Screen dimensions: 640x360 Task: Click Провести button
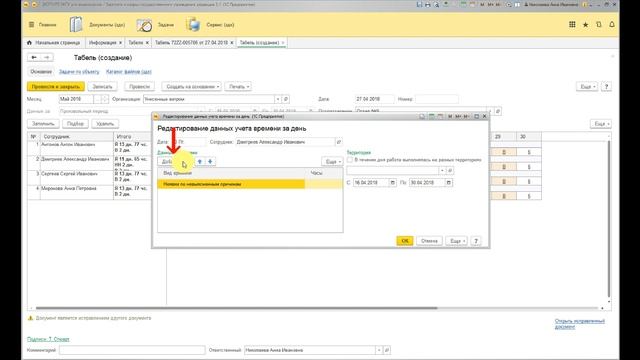(x=140, y=87)
